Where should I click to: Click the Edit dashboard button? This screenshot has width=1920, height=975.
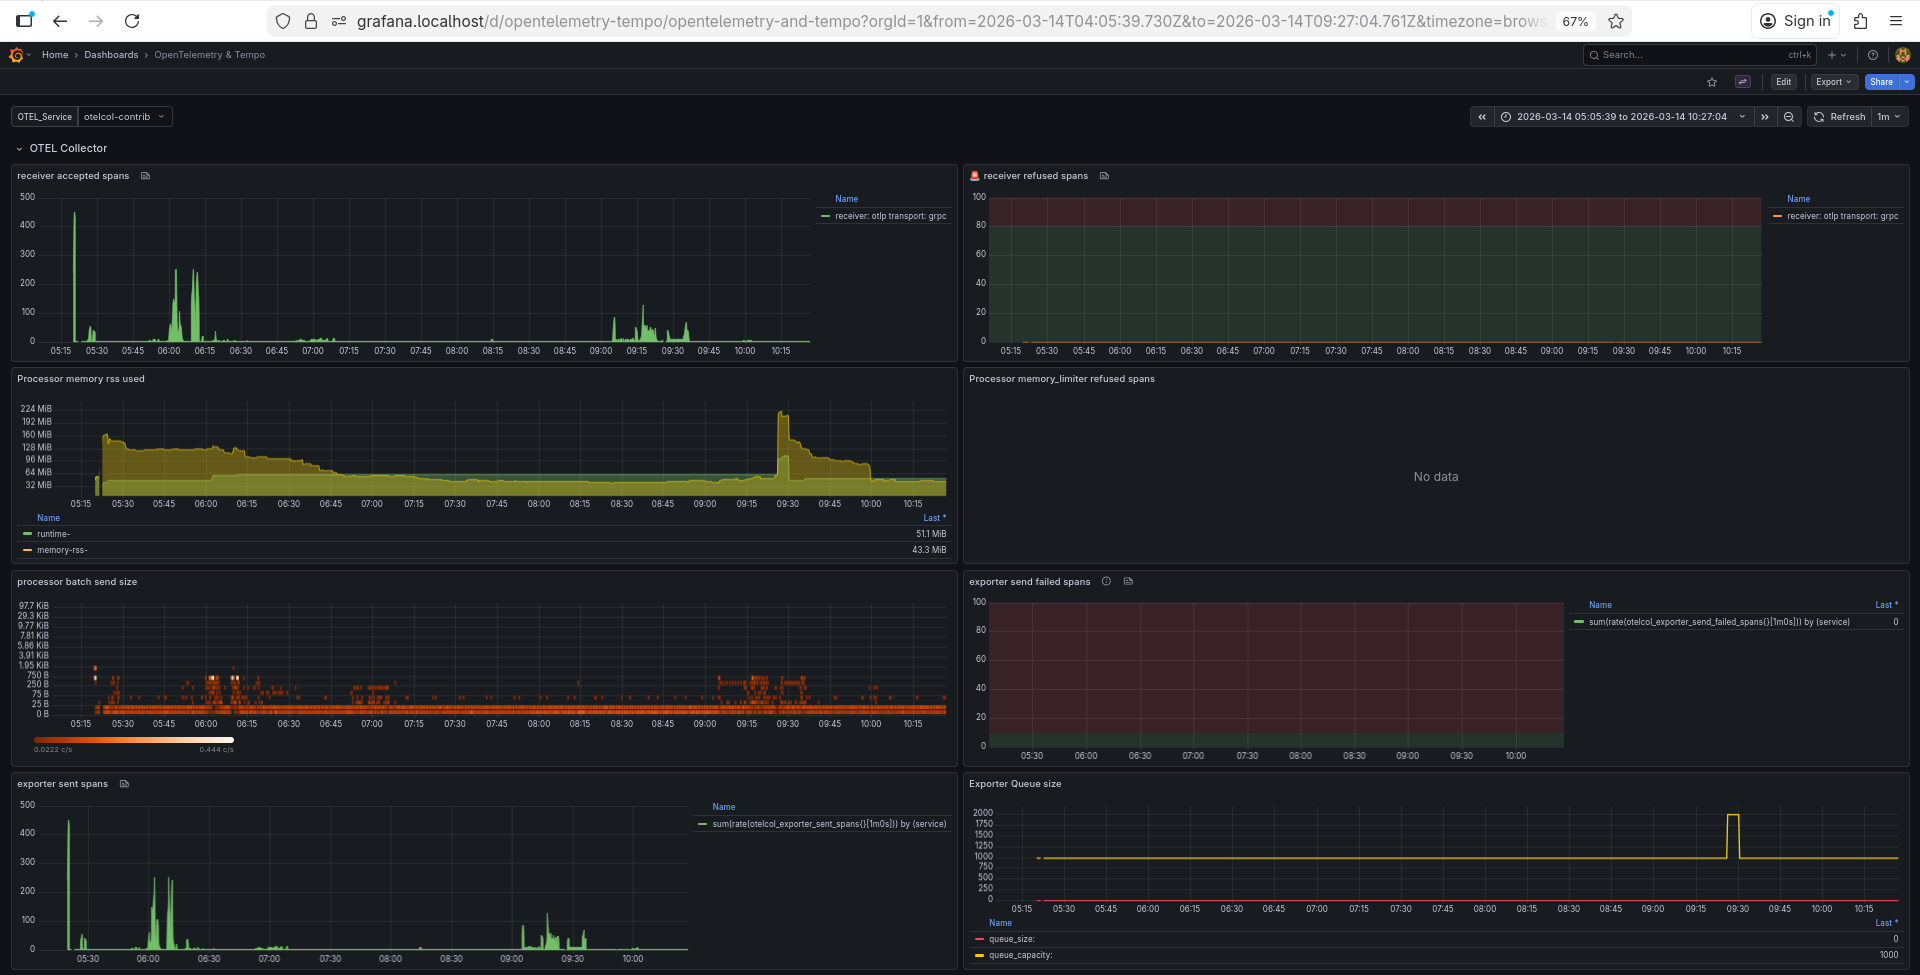1783,82
